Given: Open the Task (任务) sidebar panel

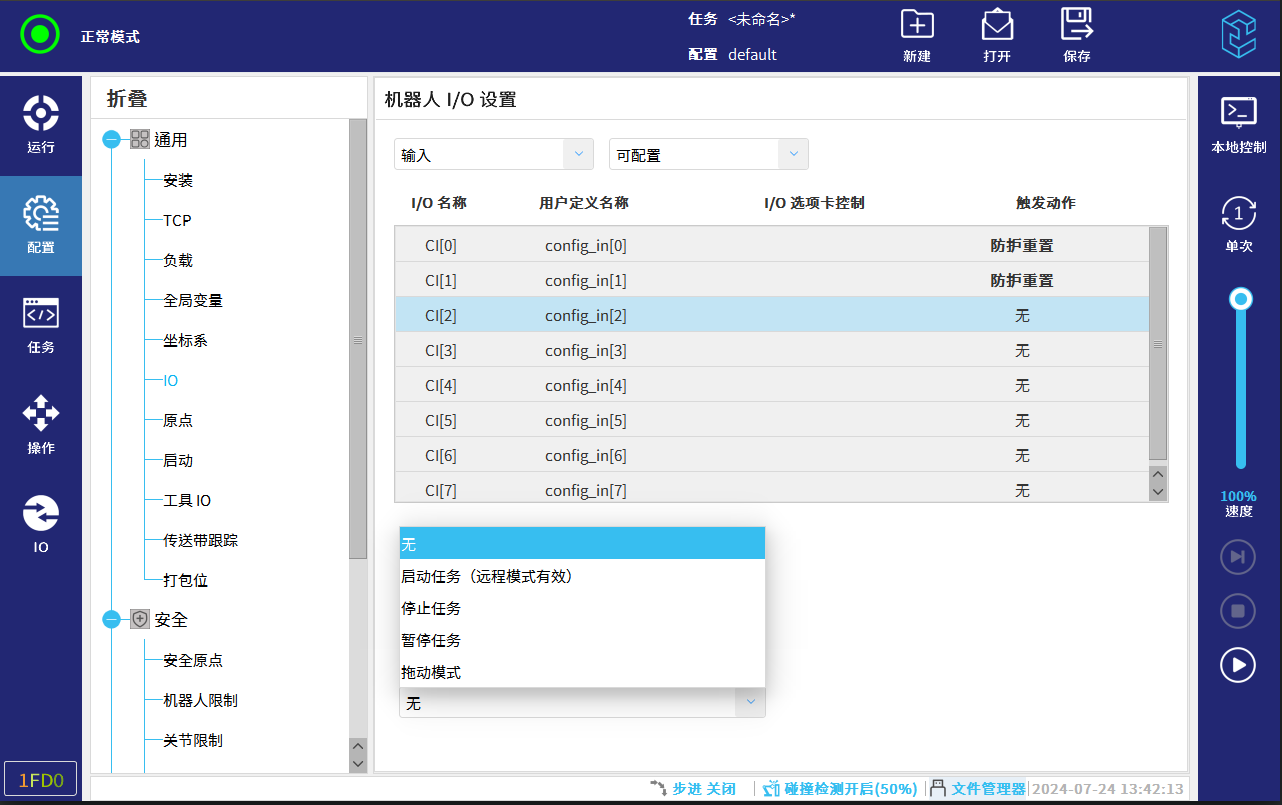Looking at the screenshot, I should click(x=41, y=326).
